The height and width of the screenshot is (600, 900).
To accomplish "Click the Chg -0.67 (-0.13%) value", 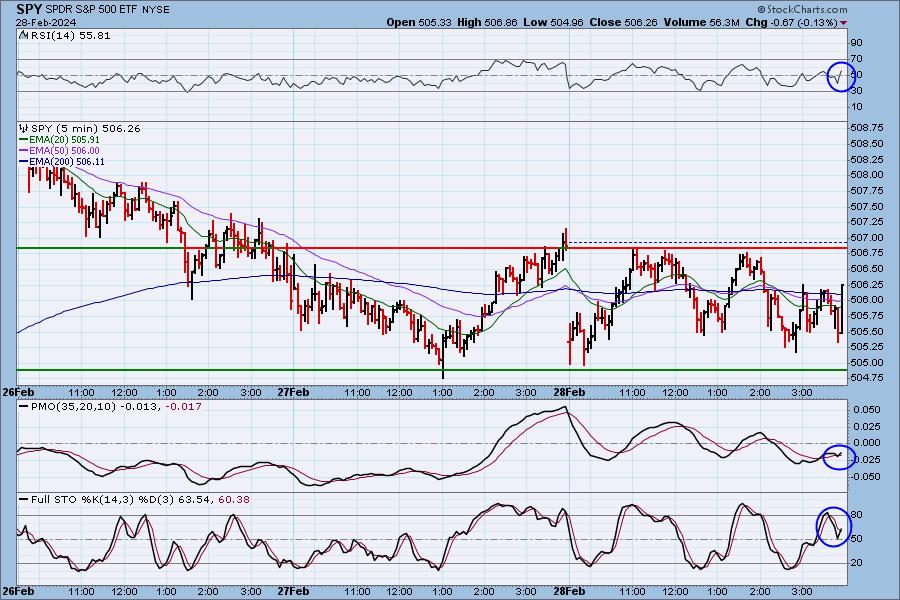I will (x=791, y=22).
